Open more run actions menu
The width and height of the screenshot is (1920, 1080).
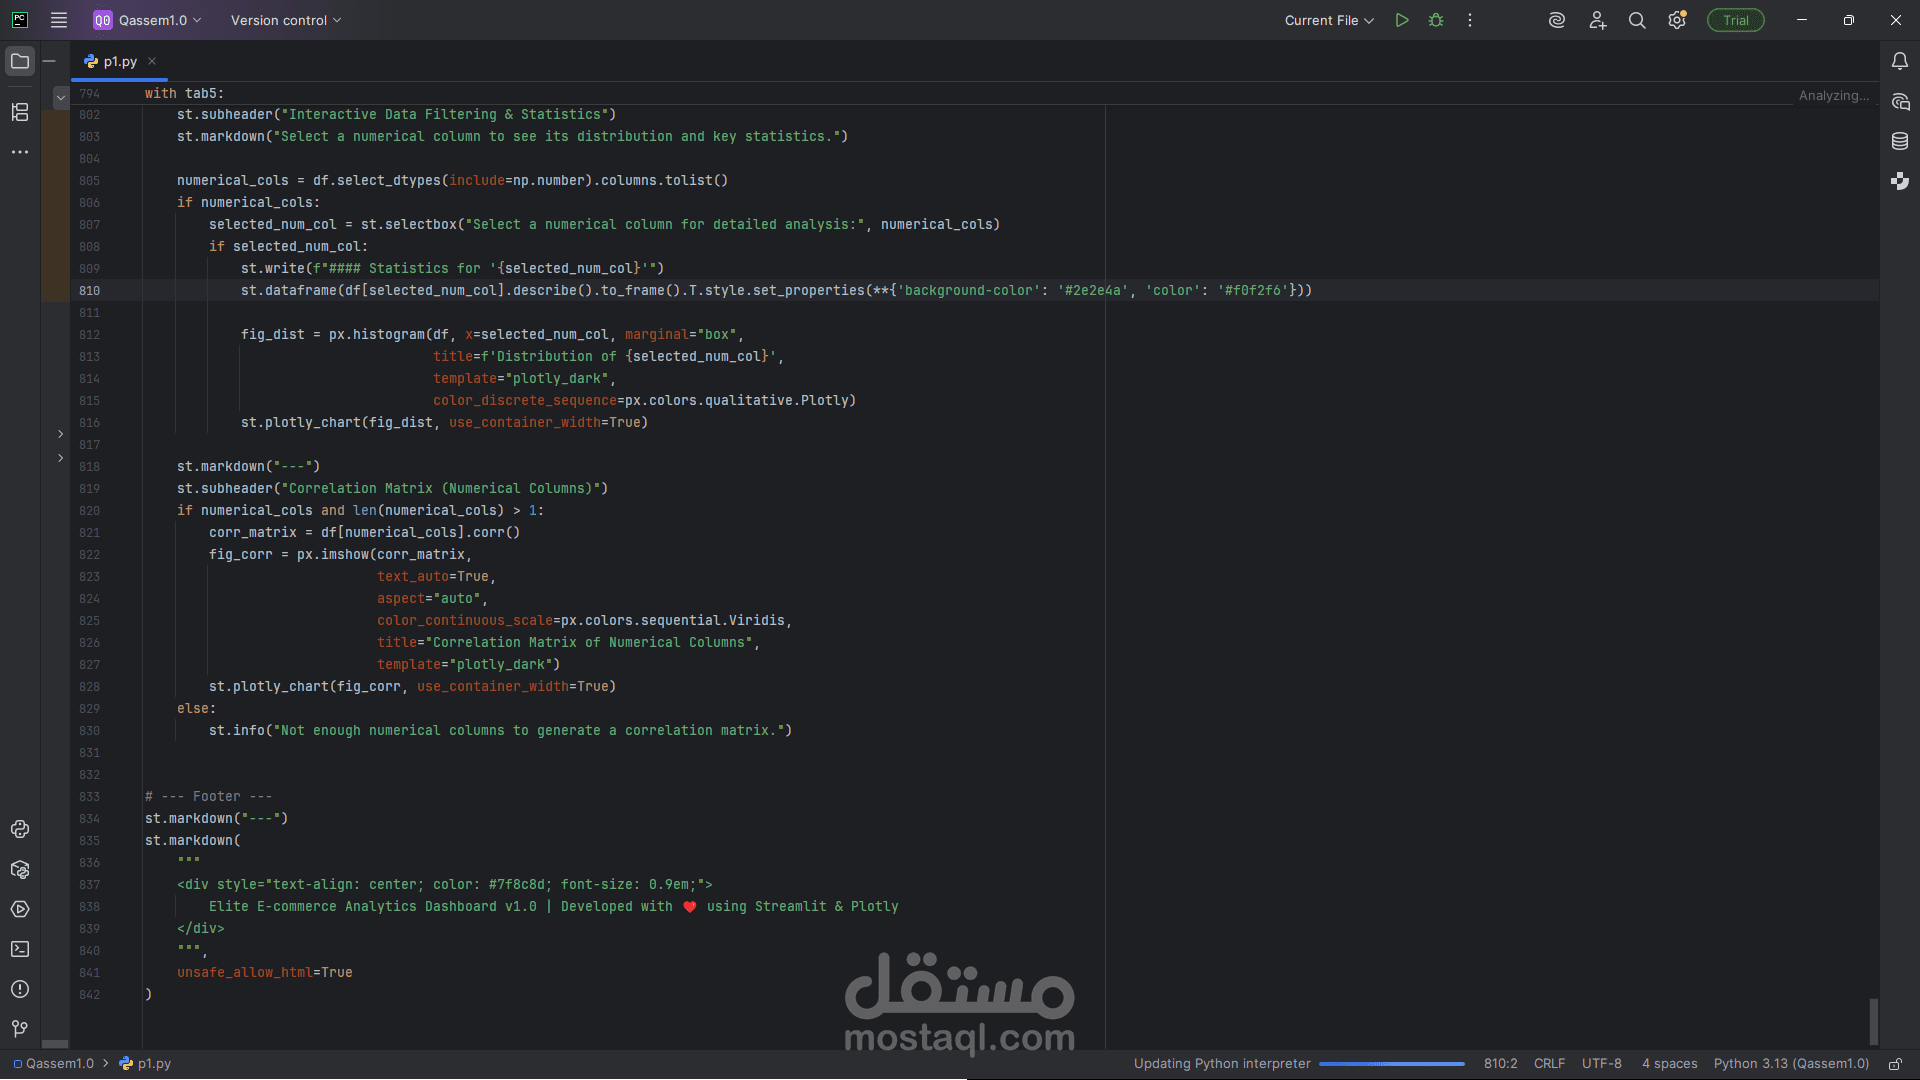(1470, 20)
